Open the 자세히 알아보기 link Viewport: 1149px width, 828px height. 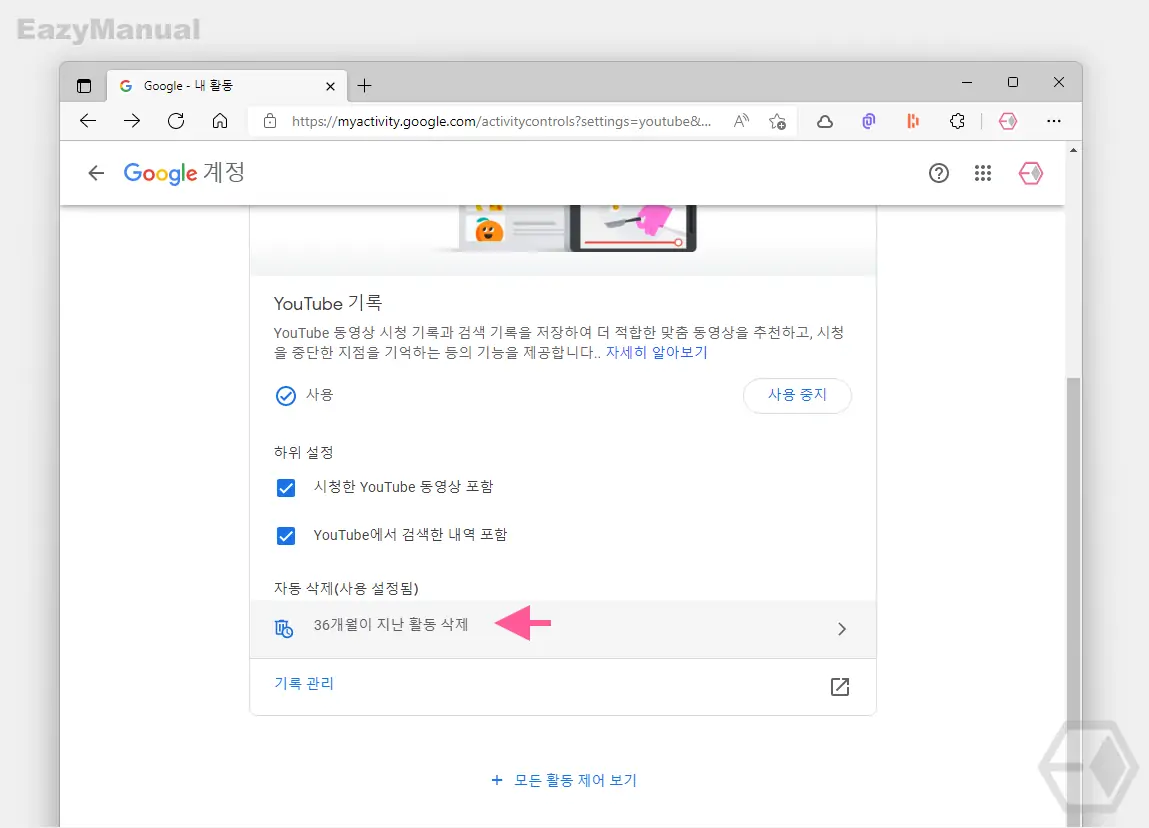click(656, 352)
